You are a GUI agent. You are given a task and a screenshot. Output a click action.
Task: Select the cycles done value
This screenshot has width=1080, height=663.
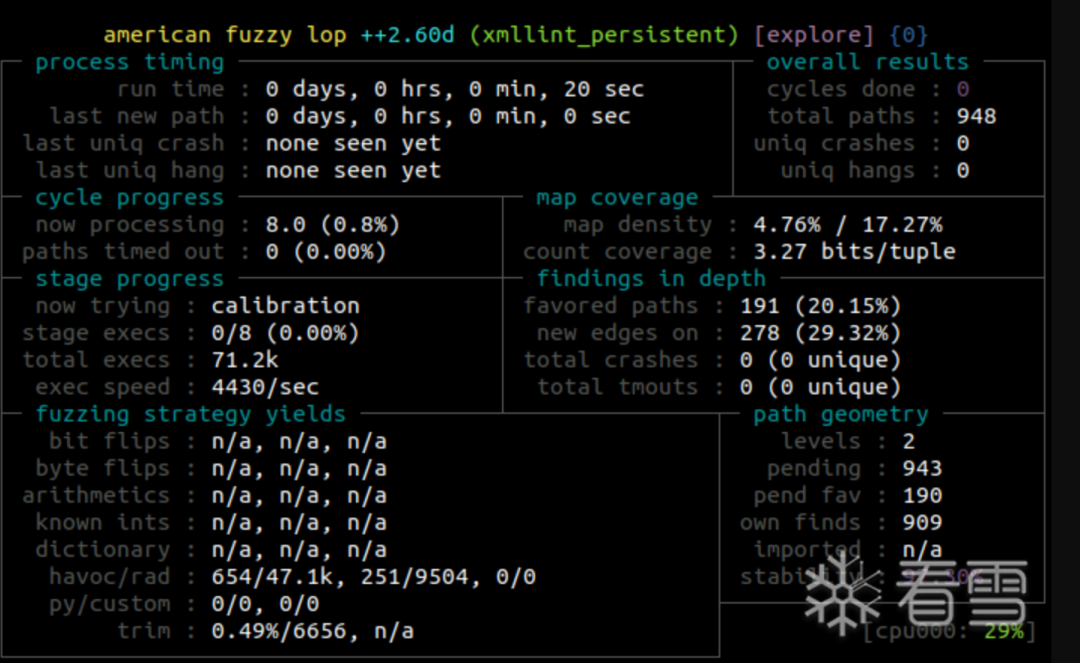tap(963, 89)
